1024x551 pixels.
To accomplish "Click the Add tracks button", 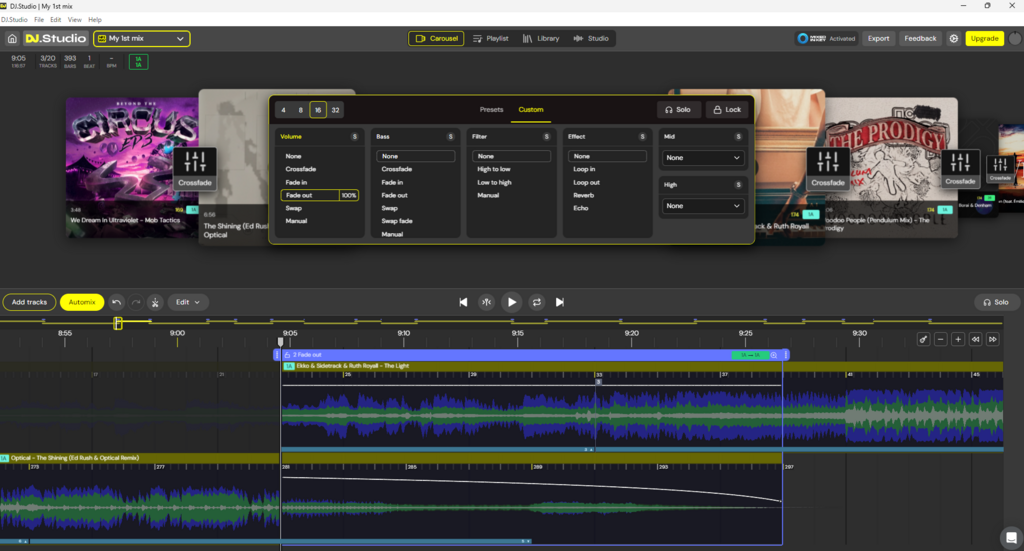I will (x=29, y=302).
